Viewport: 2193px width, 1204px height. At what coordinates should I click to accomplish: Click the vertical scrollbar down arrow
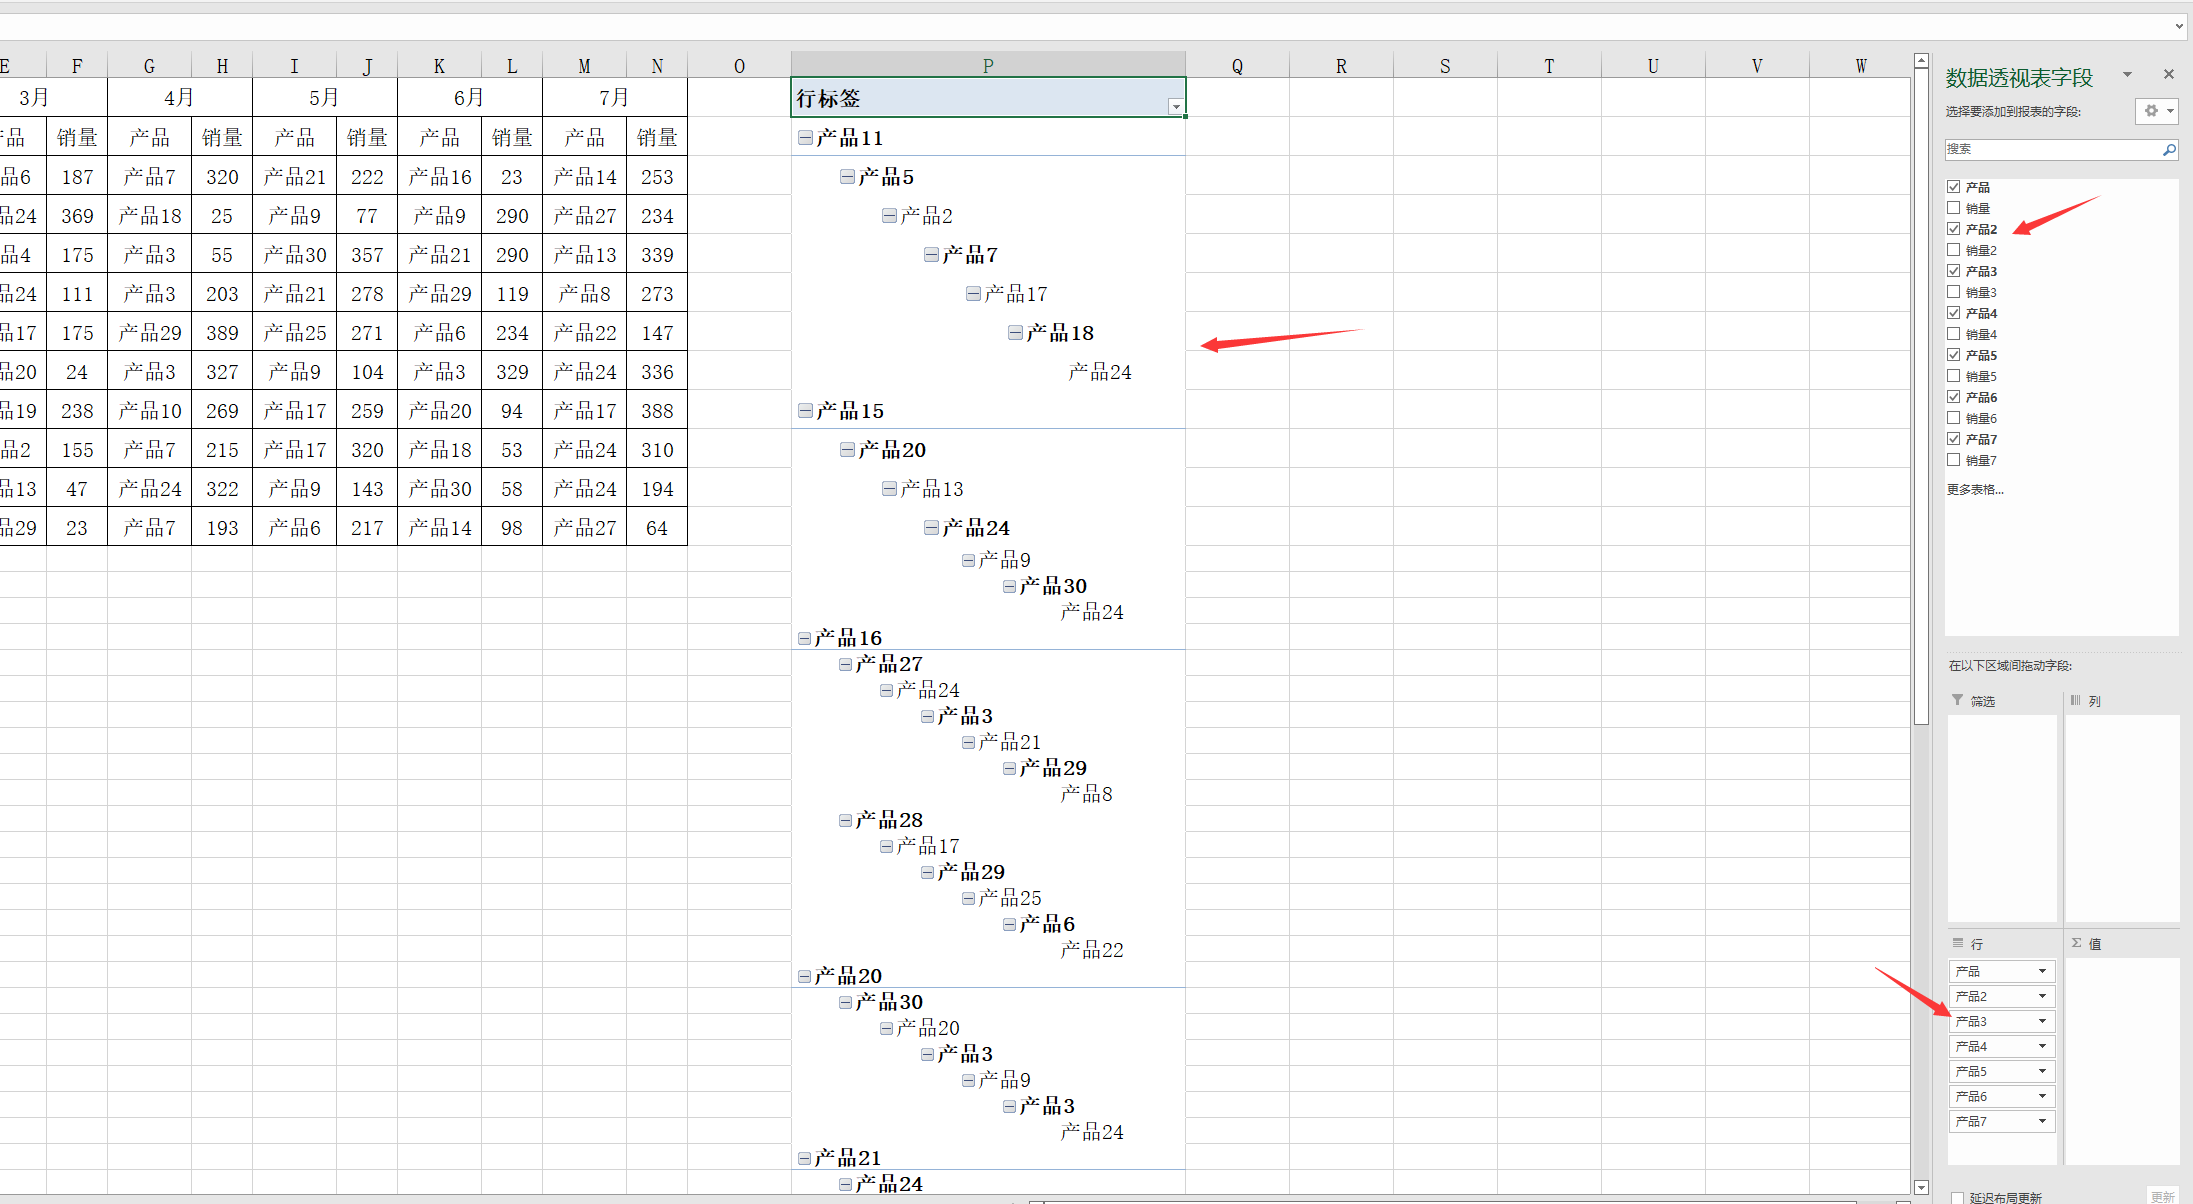(1921, 1187)
